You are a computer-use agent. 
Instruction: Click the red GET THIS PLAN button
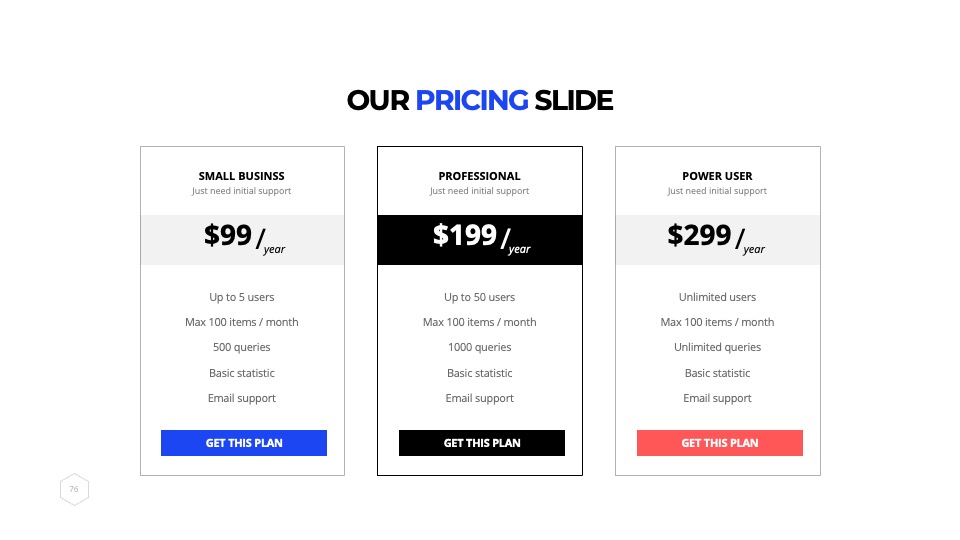coord(719,443)
